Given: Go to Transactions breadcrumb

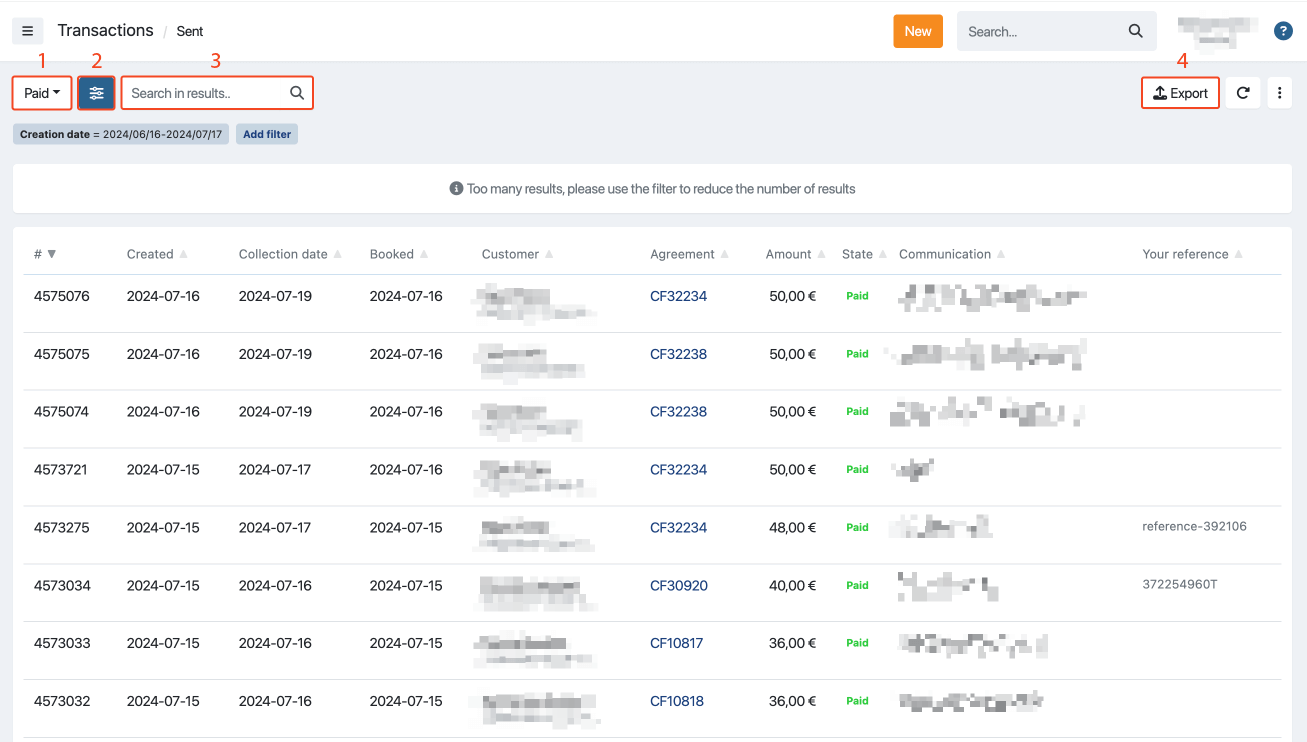Looking at the screenshot, I should 105,31.
